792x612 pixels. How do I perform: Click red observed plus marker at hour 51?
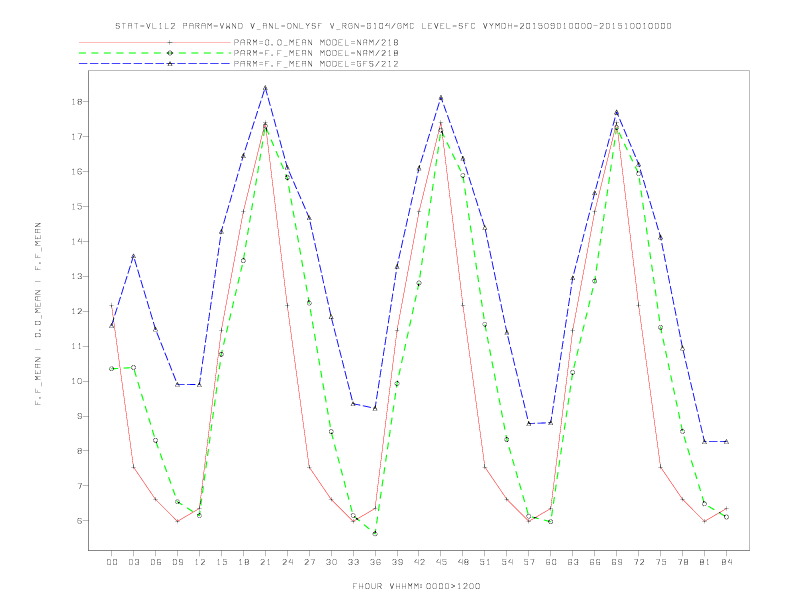pos(484,467)
